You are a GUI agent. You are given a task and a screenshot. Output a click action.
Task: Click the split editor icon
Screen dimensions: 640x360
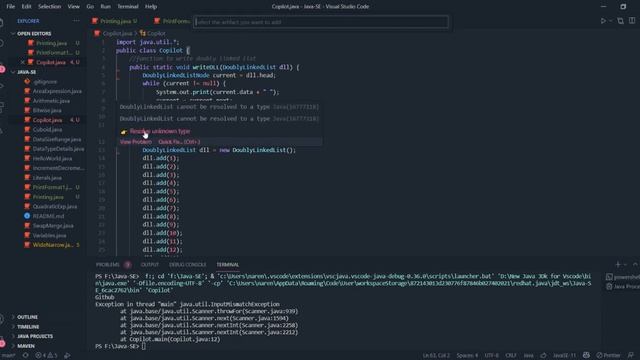pyautogui.click(x=632, y=21)
